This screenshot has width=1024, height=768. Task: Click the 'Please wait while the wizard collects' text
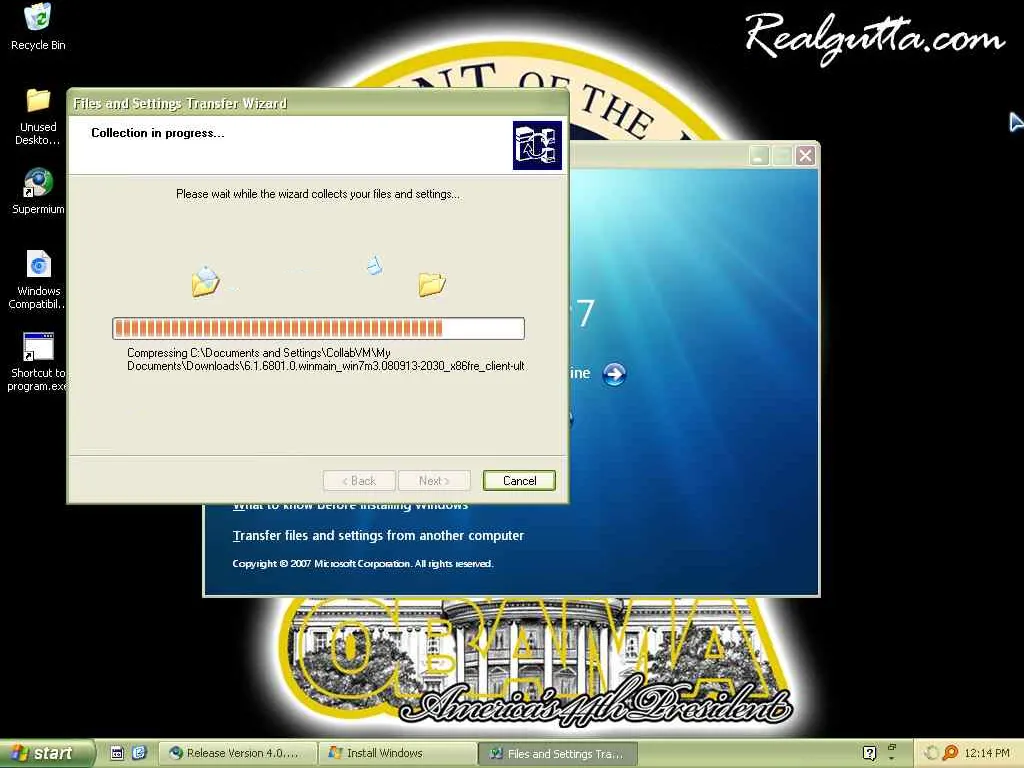[x=317, y=194]
